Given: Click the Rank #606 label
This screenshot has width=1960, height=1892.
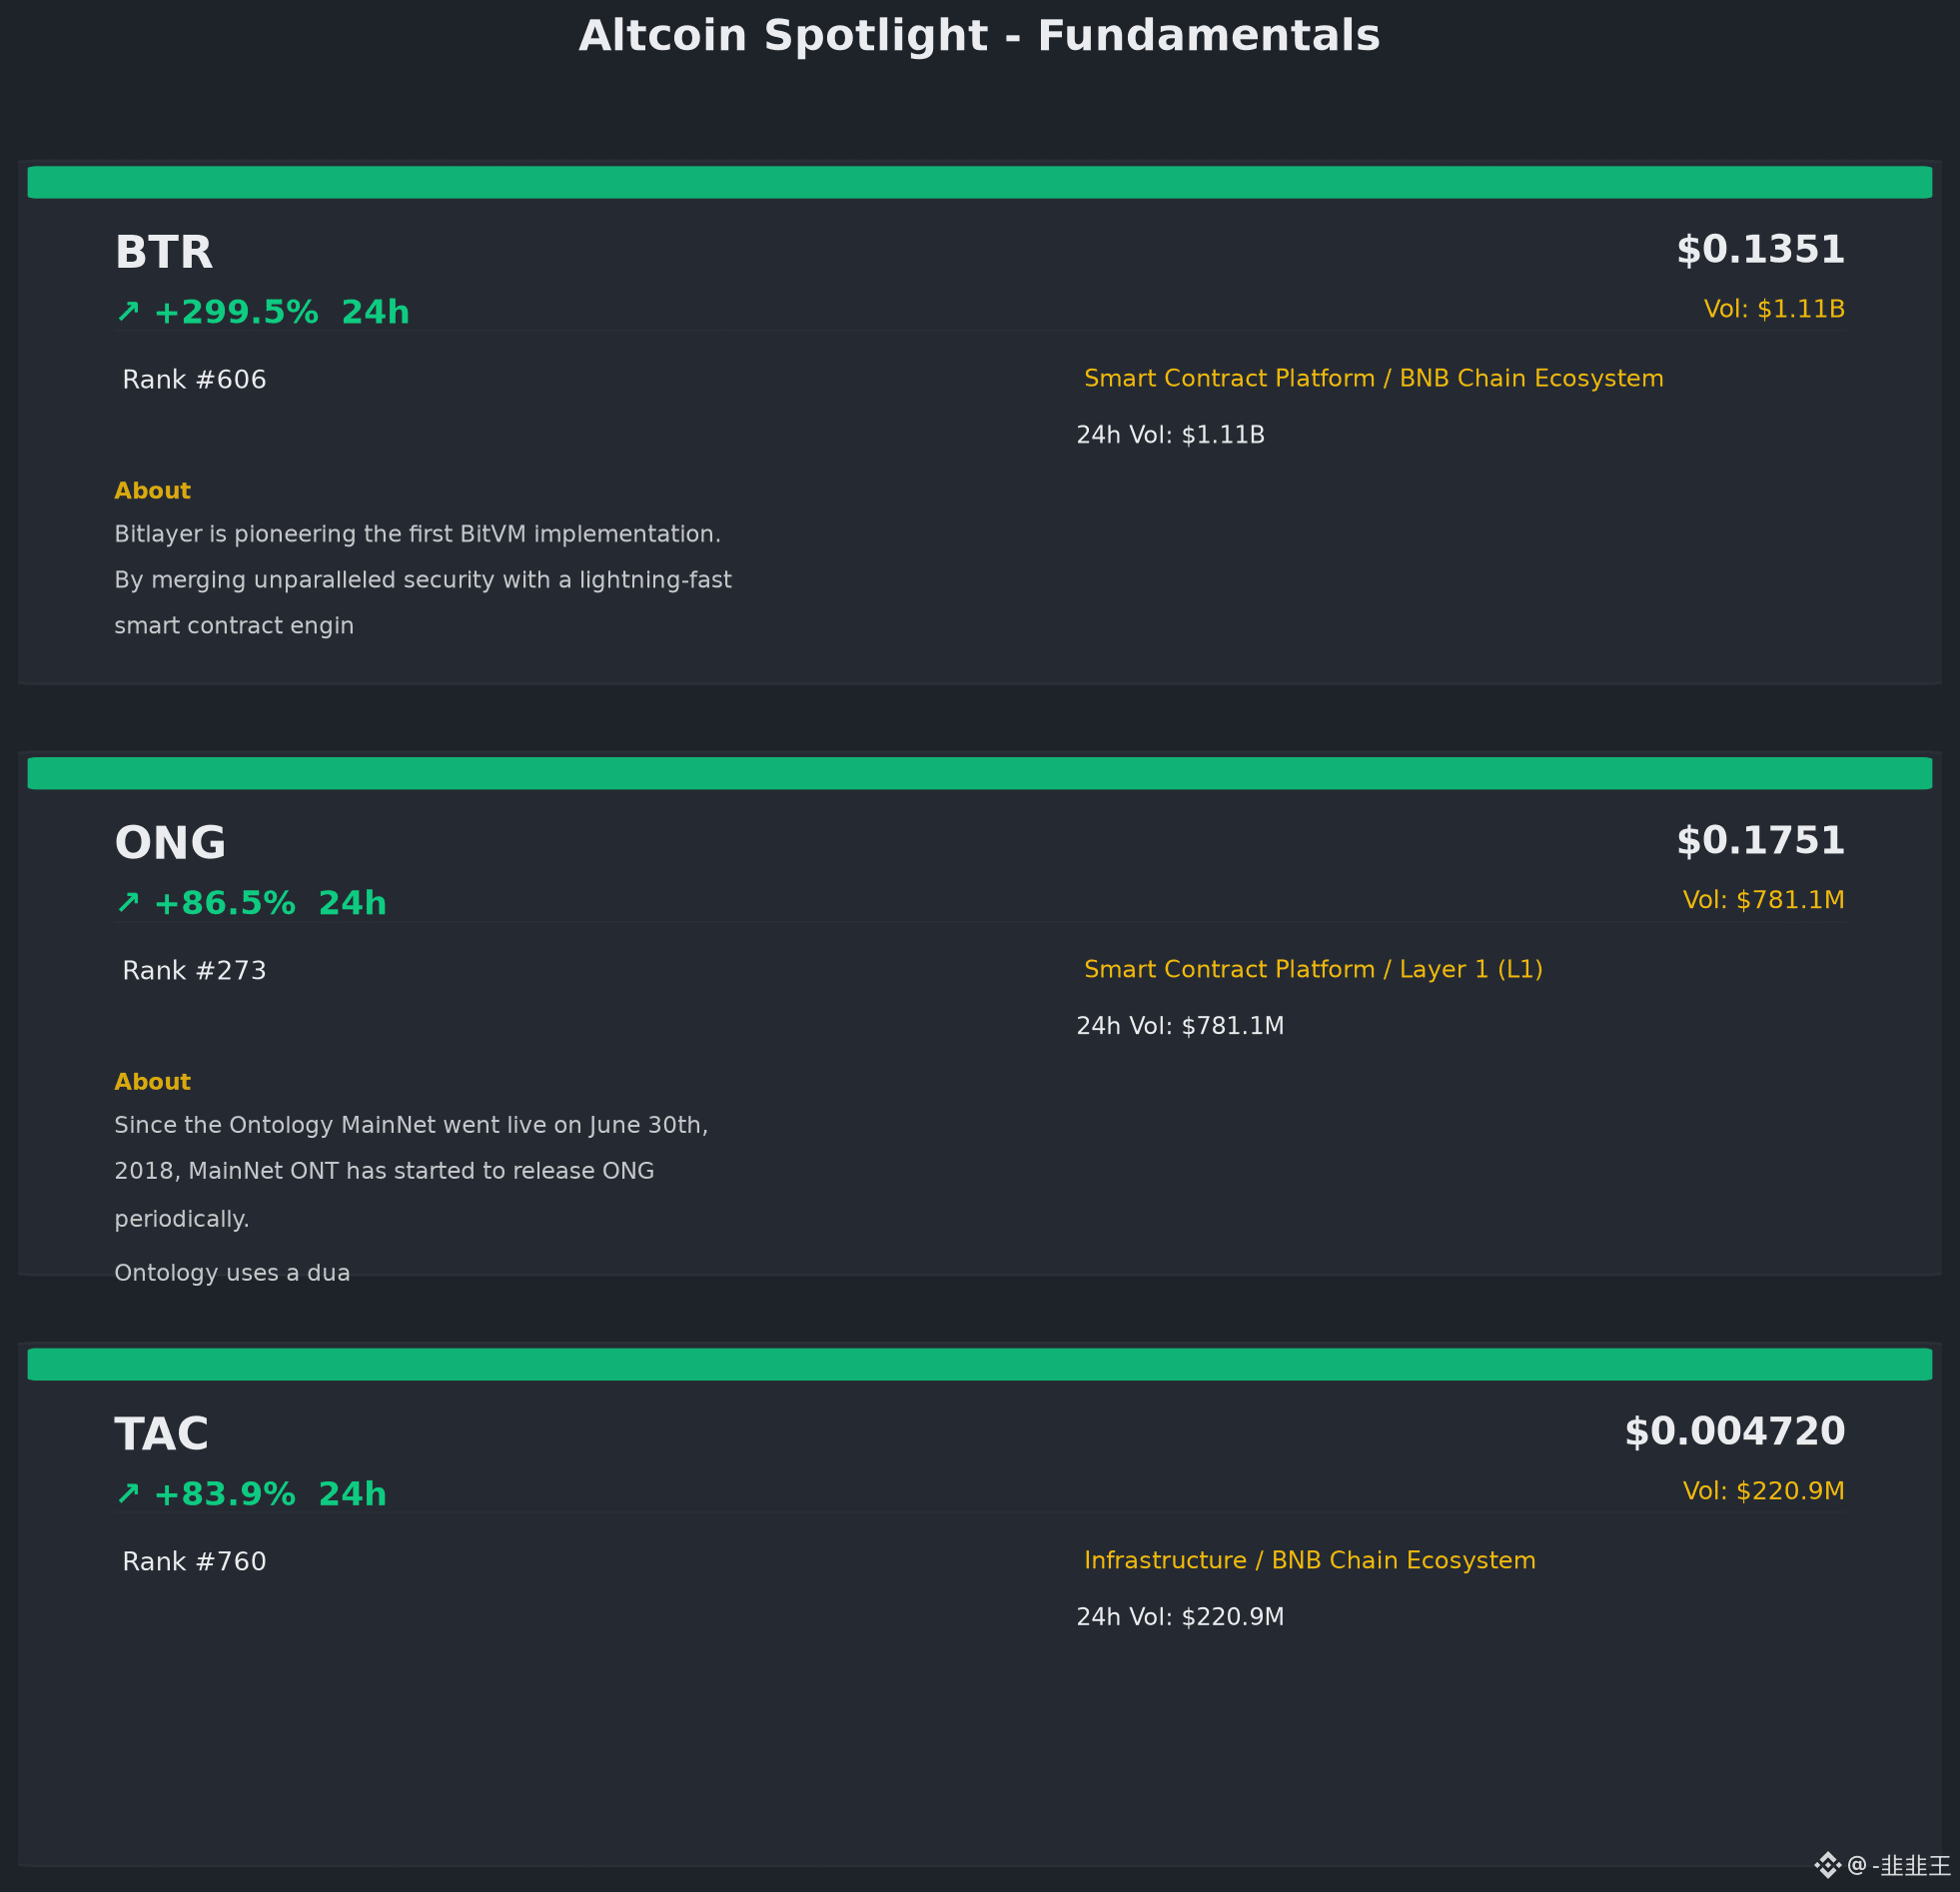Looking at the screenshot, I should click(194, 380).
